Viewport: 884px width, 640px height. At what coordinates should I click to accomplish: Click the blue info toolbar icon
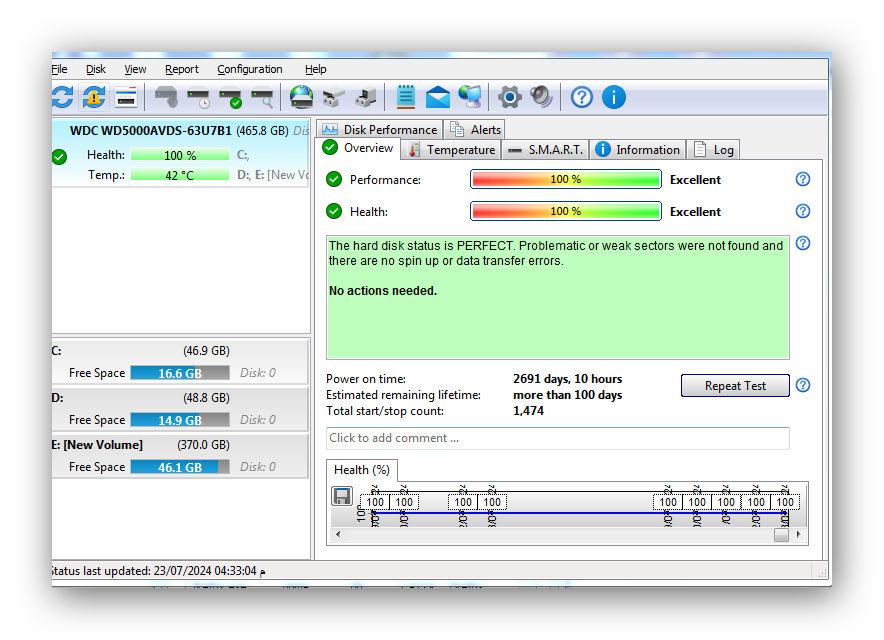613,98
